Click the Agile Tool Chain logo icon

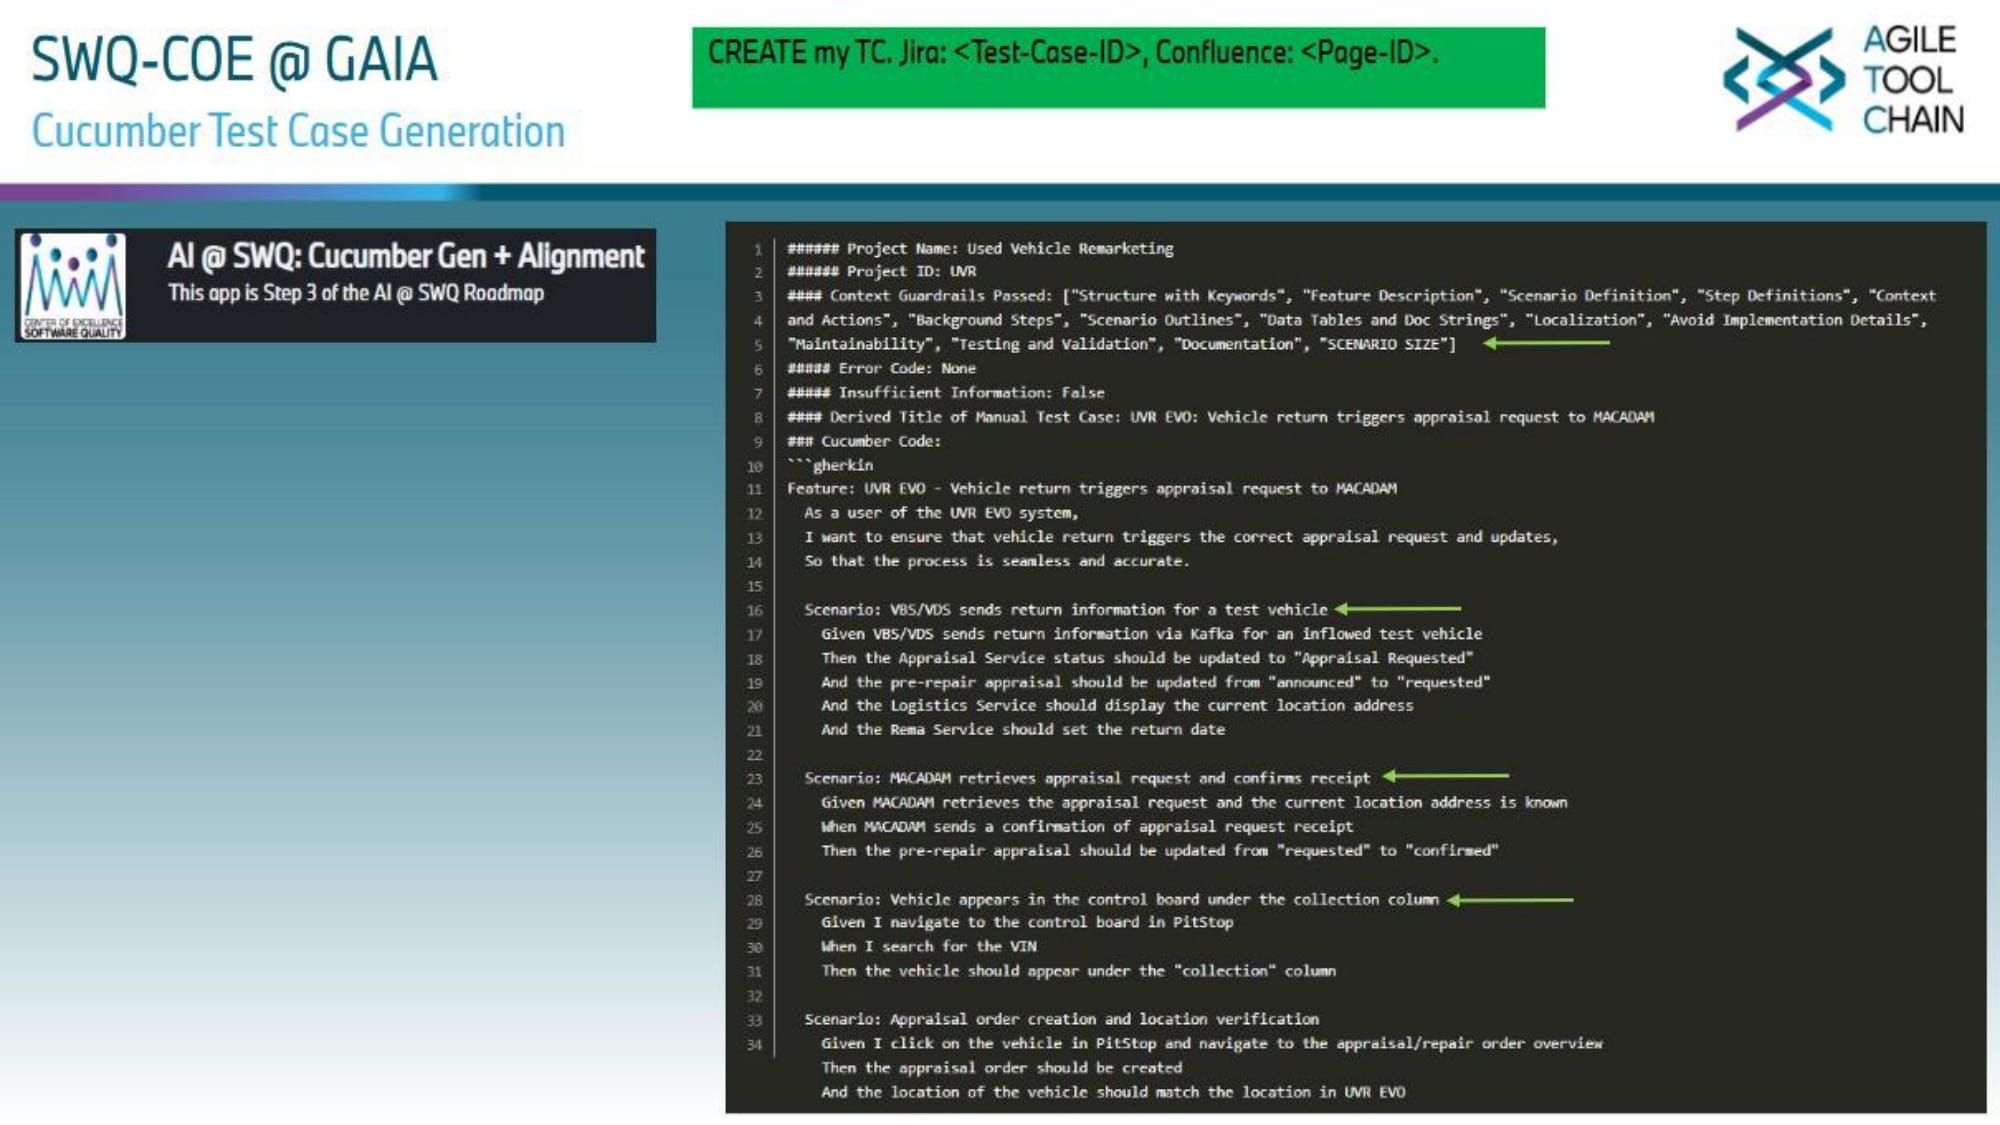(1783, 80)
